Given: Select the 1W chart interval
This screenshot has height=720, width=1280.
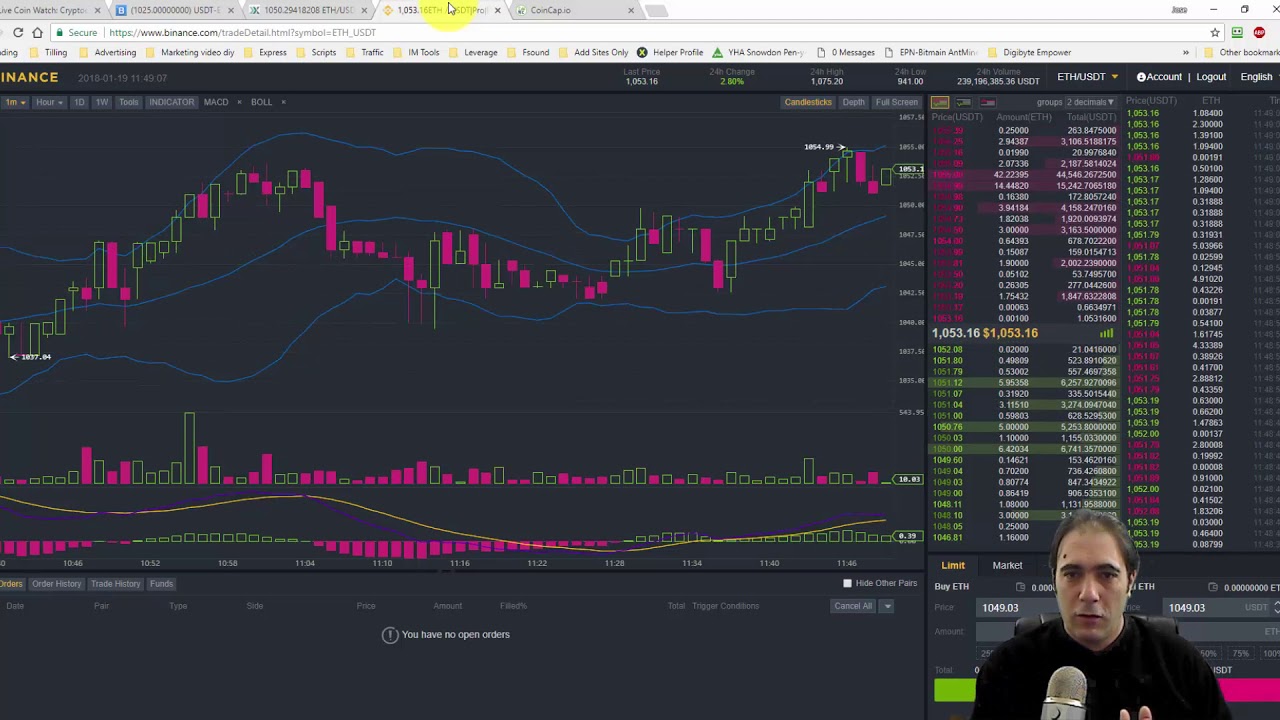Looking at the screenshot, I should (102, 102).
